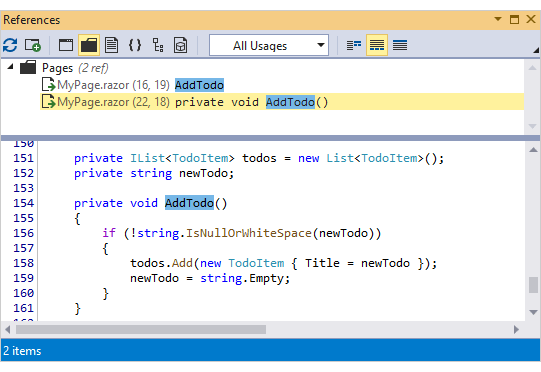Click 'todos.Add' on line 158
The width and height of the screenshot is (541, 372).
coord(161,263)
